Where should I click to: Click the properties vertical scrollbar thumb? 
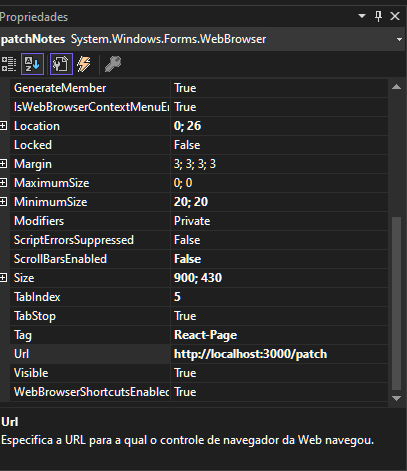click(x=396, y=303)
